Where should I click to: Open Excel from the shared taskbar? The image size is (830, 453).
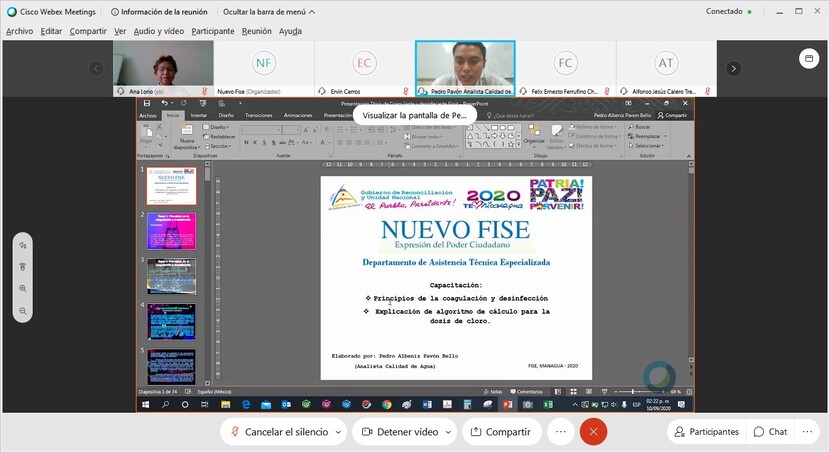[548, 404]
